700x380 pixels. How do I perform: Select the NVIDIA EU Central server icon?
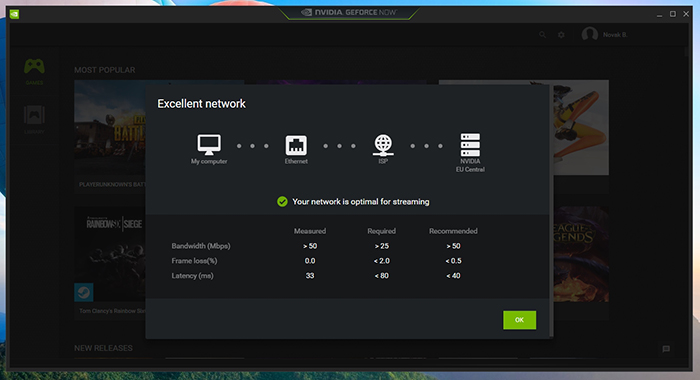pos(470,145)
